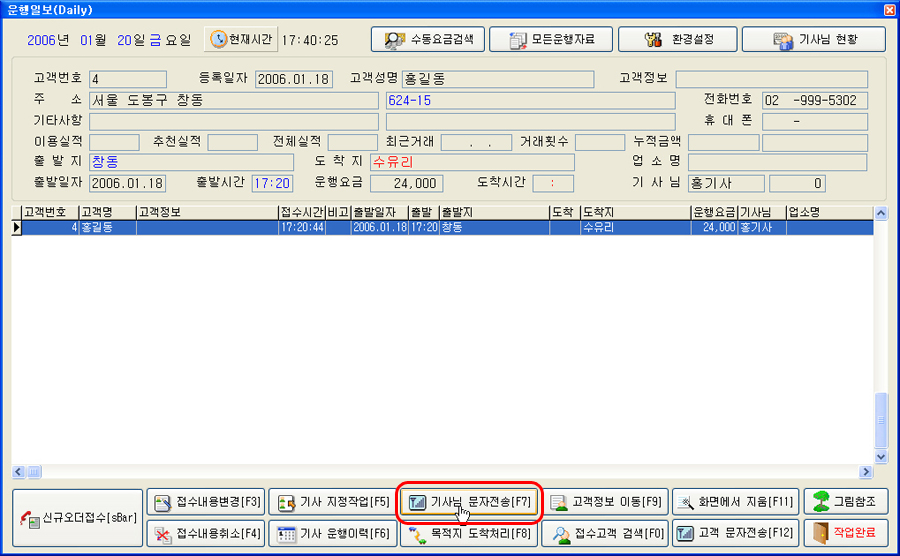
Task: Click vertical scrollbar thumb
Action: pyautogui.click(x=881, y=420)
